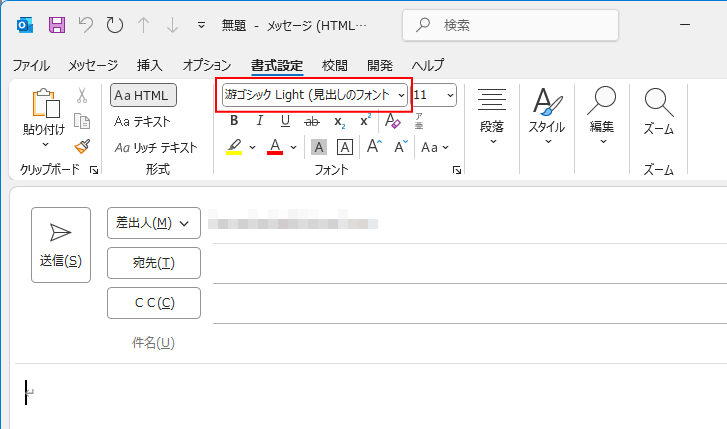Image resolution: width=727 pixels, height=429 pixels.
Task: Click the Outlook app icon in title bar
Action: click(25, 25)
